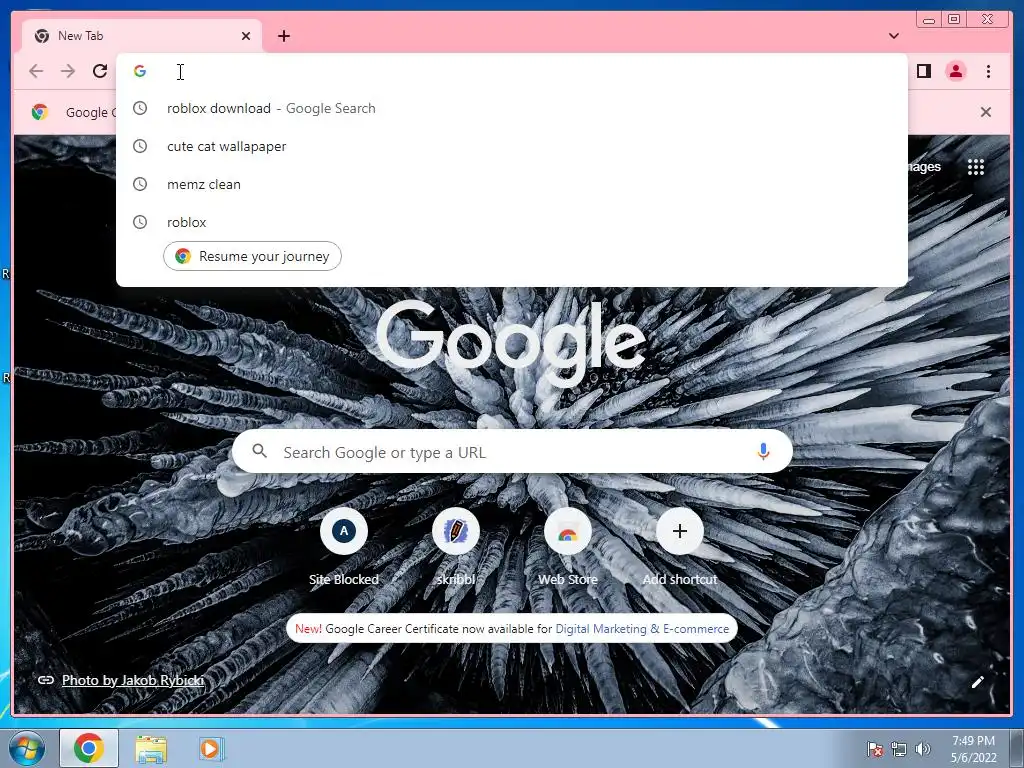Click the Google G icon in address bar
Screen dimensions: 1024x768
[x=140, y=71]
